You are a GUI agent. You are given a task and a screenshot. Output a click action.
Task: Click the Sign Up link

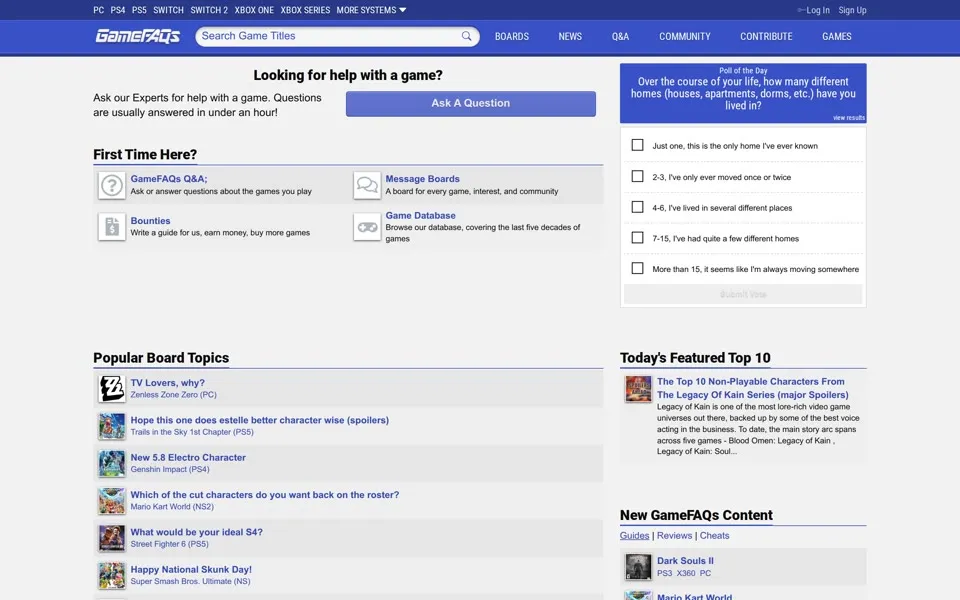point(852,10)
